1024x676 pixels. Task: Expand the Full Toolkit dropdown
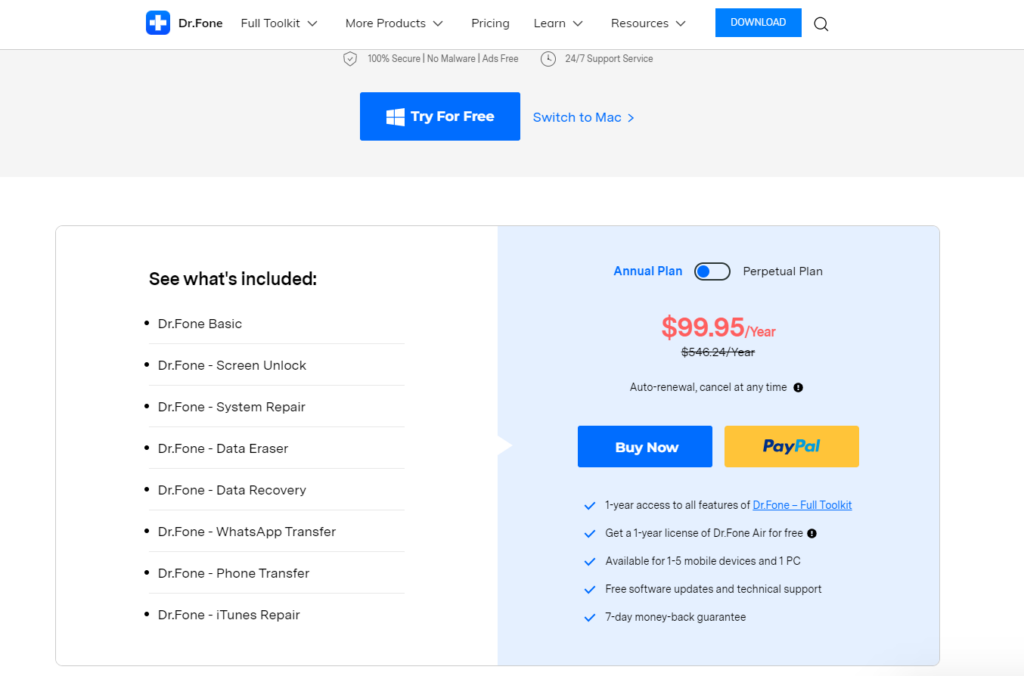pos(279,23)
